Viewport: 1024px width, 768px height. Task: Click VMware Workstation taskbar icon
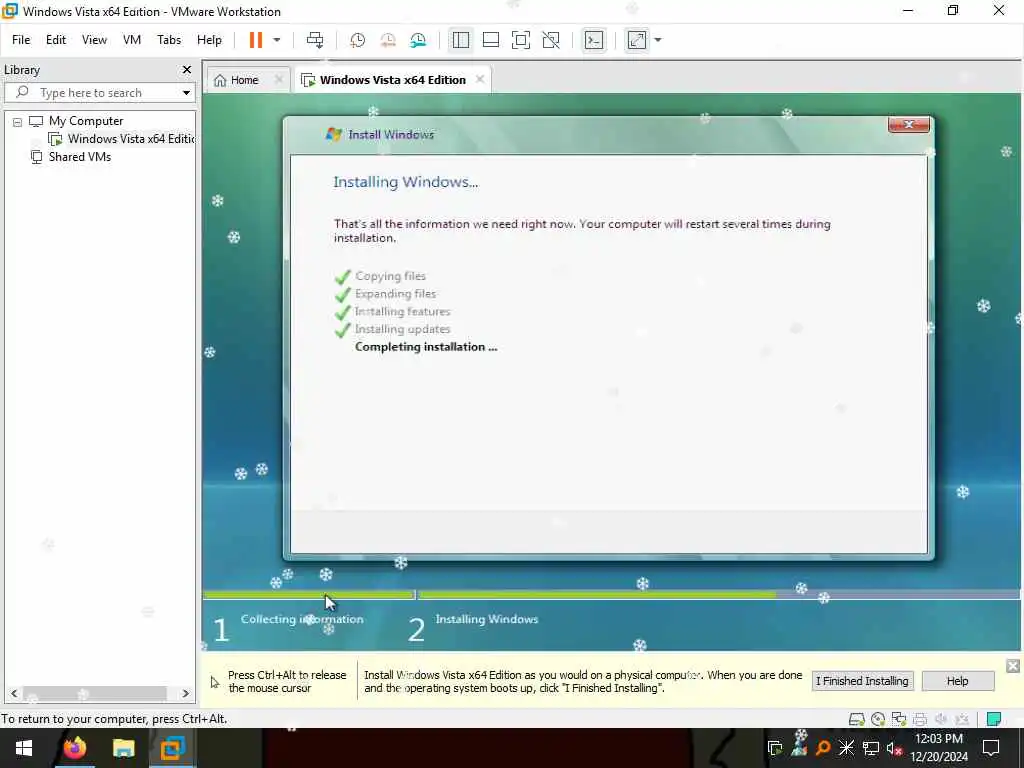pyautogui.click(x=172, y=748)
